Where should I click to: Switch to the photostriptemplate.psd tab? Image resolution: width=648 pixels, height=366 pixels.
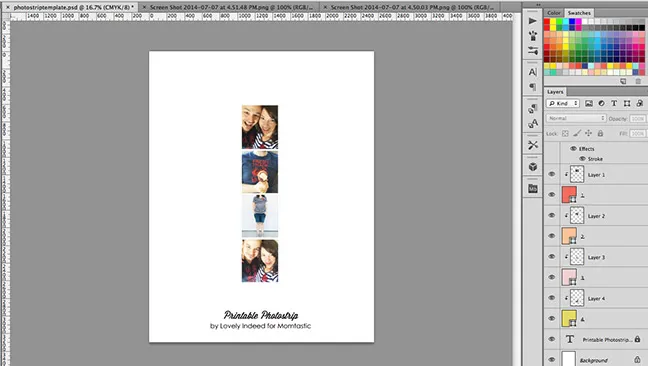[x=73, y=7]
